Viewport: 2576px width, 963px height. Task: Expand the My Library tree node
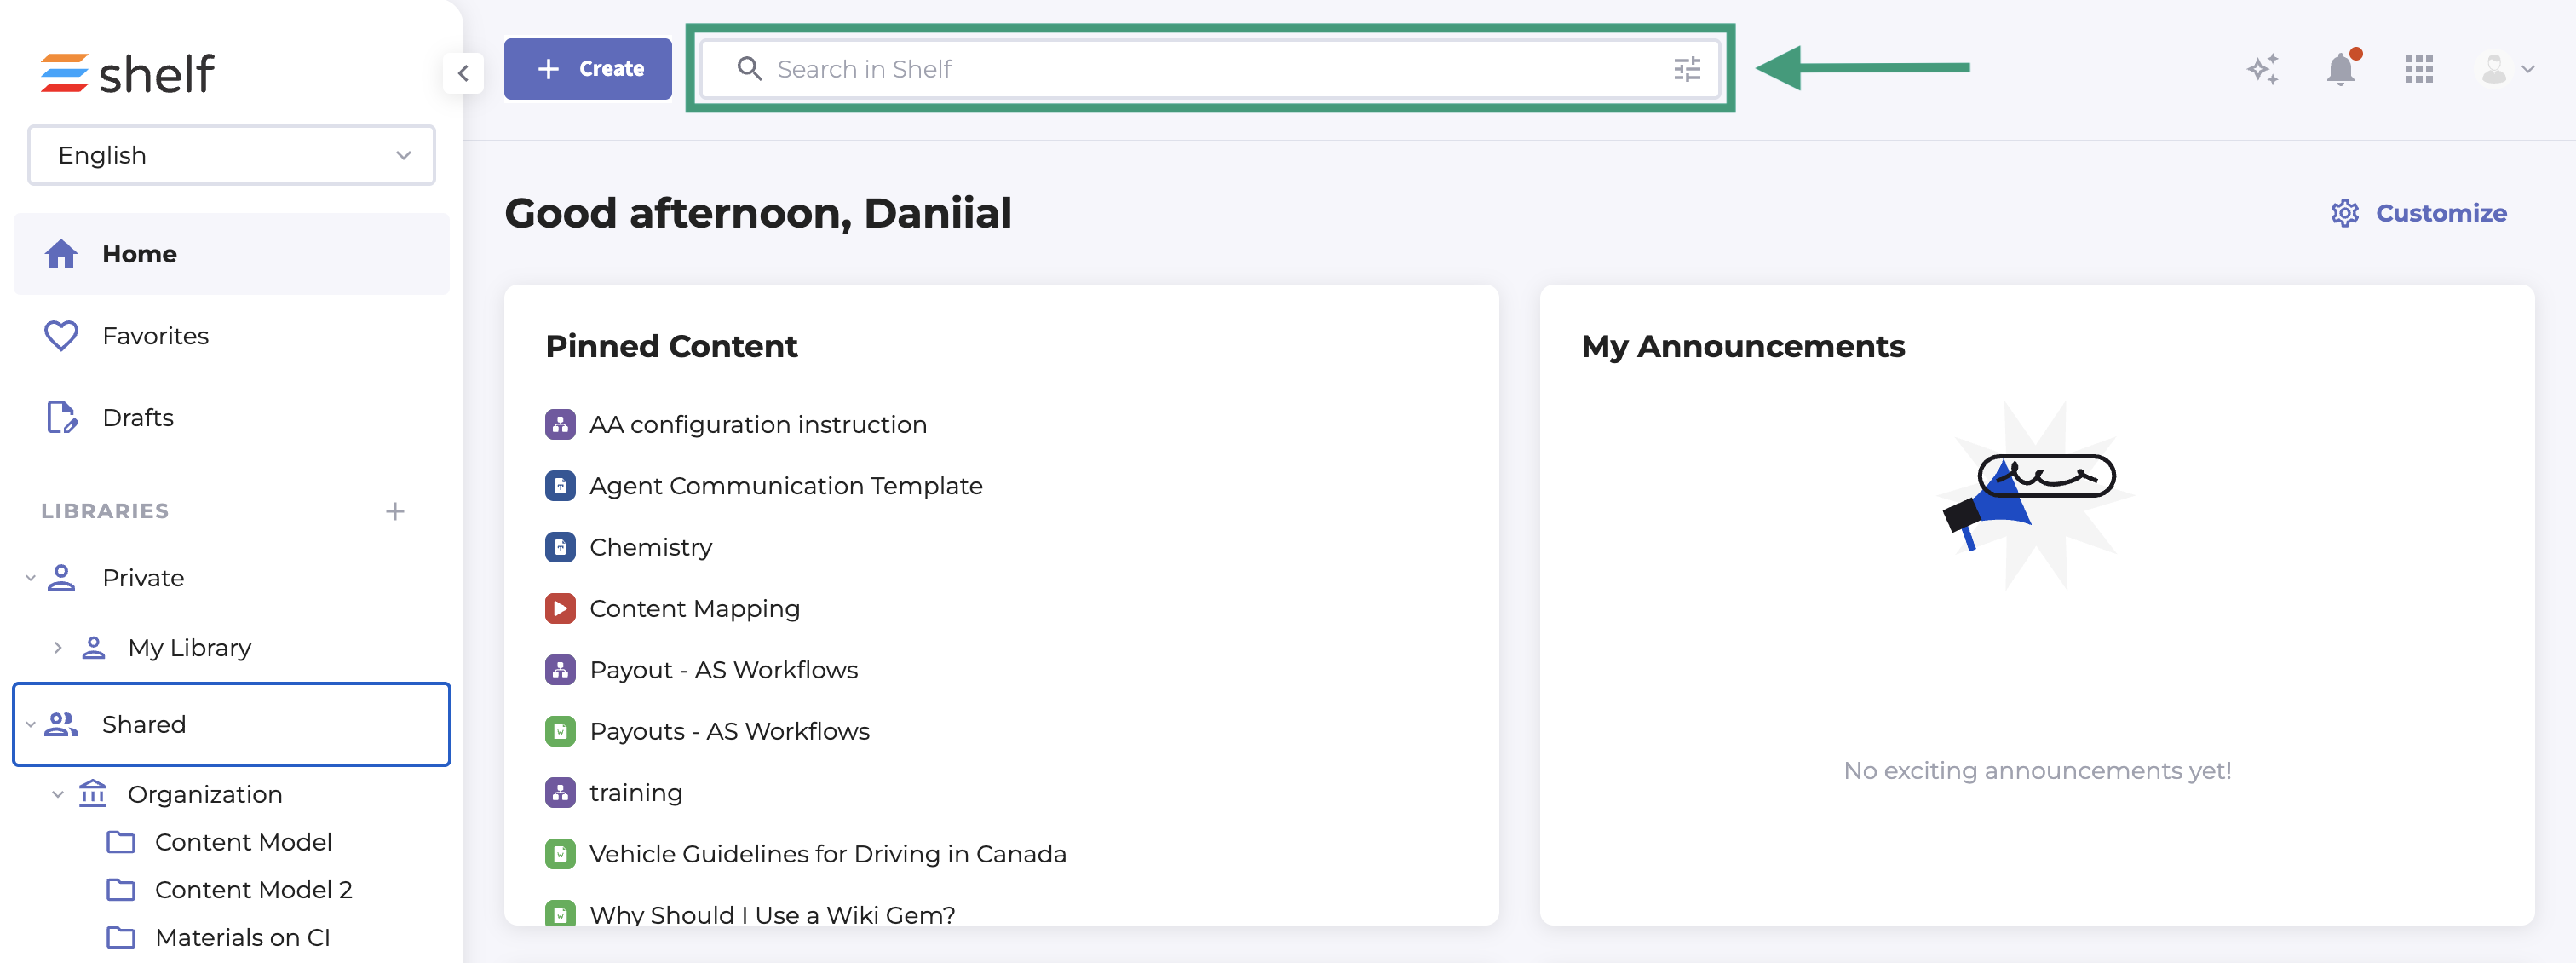point(58,648)
